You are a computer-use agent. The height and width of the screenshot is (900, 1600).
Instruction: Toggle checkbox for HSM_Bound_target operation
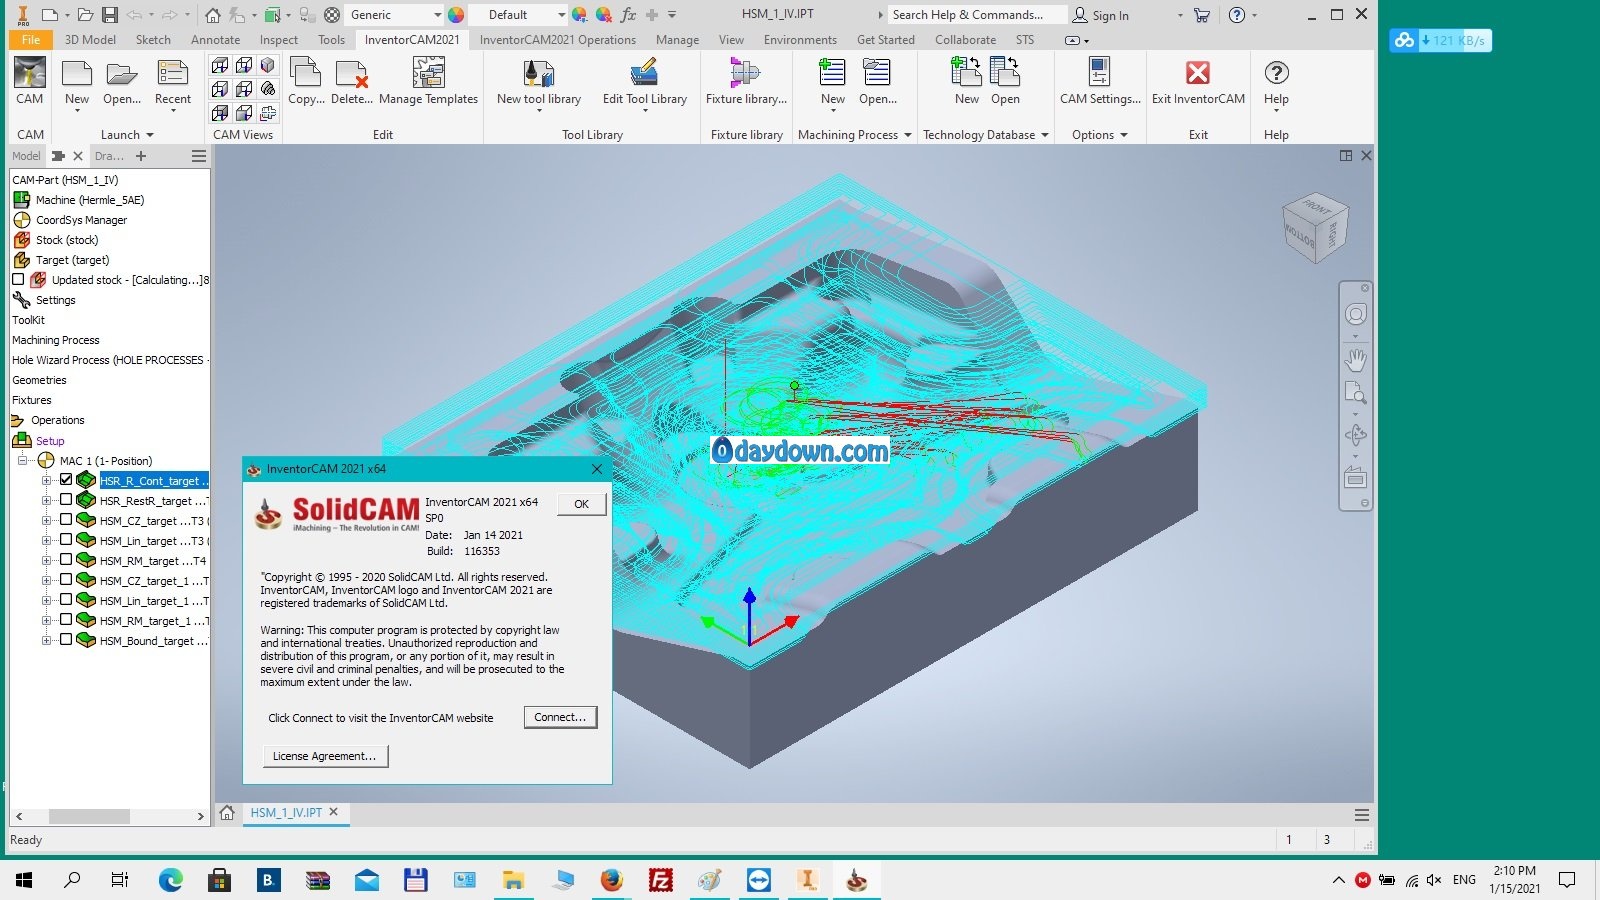point(66,640)
